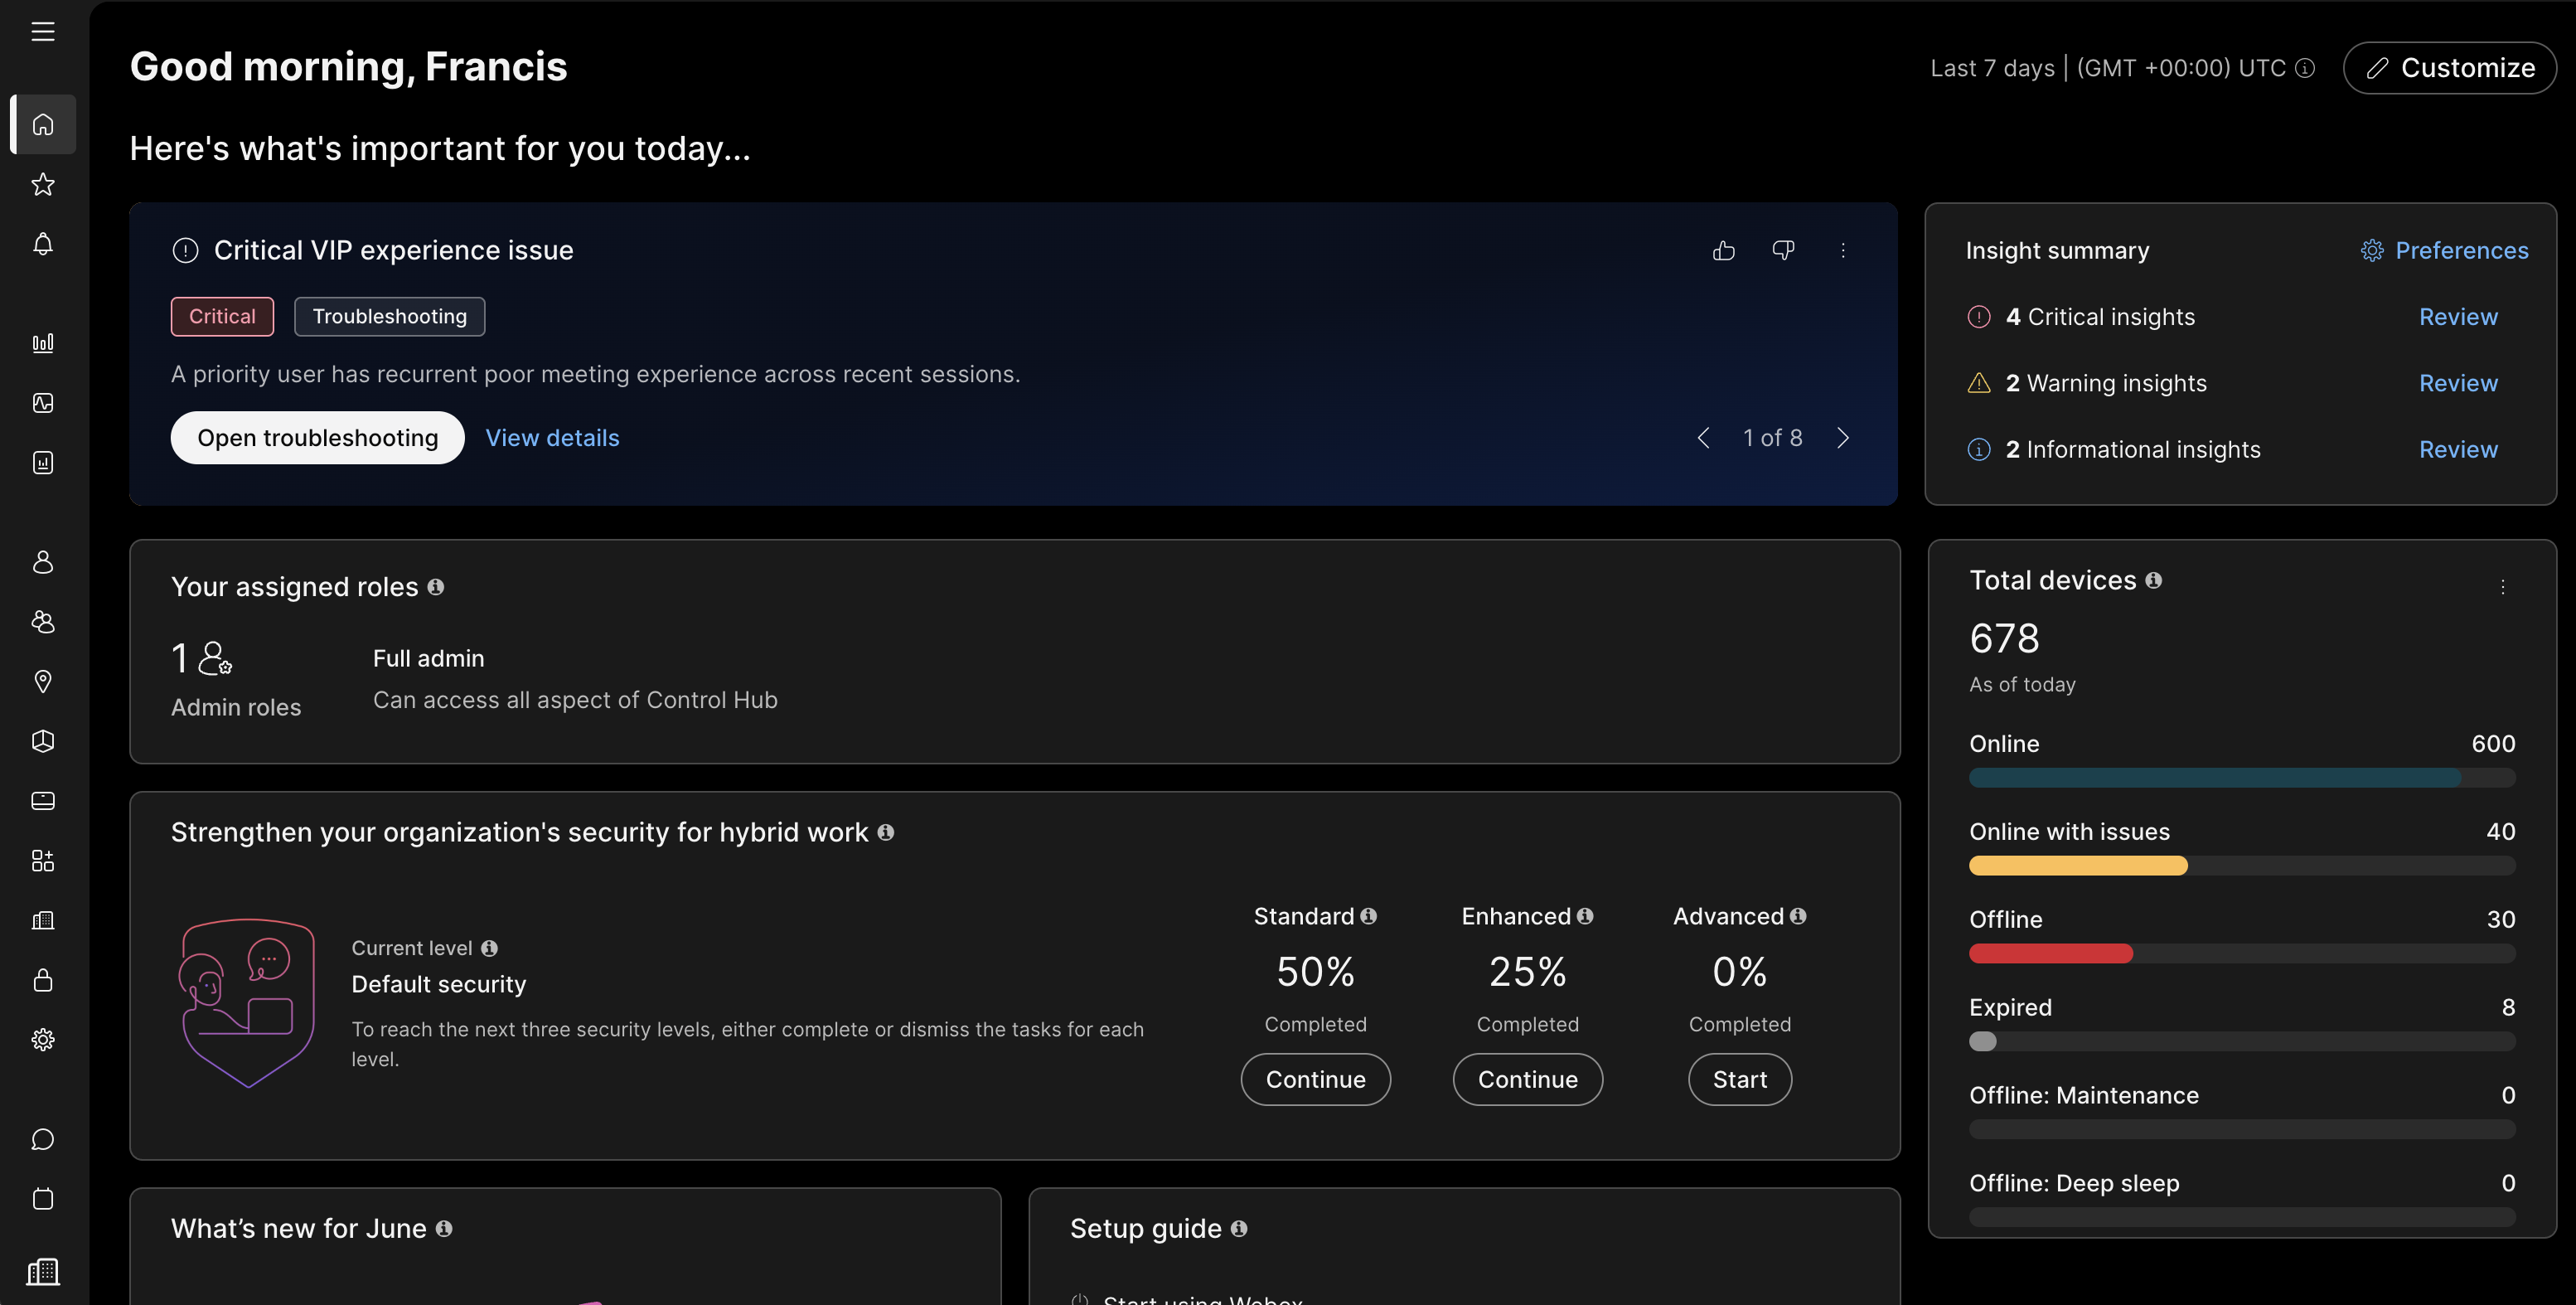Show info for What's new for June
Image resolution: width=2576 pixels, height=1305 pixels.
444,1229
